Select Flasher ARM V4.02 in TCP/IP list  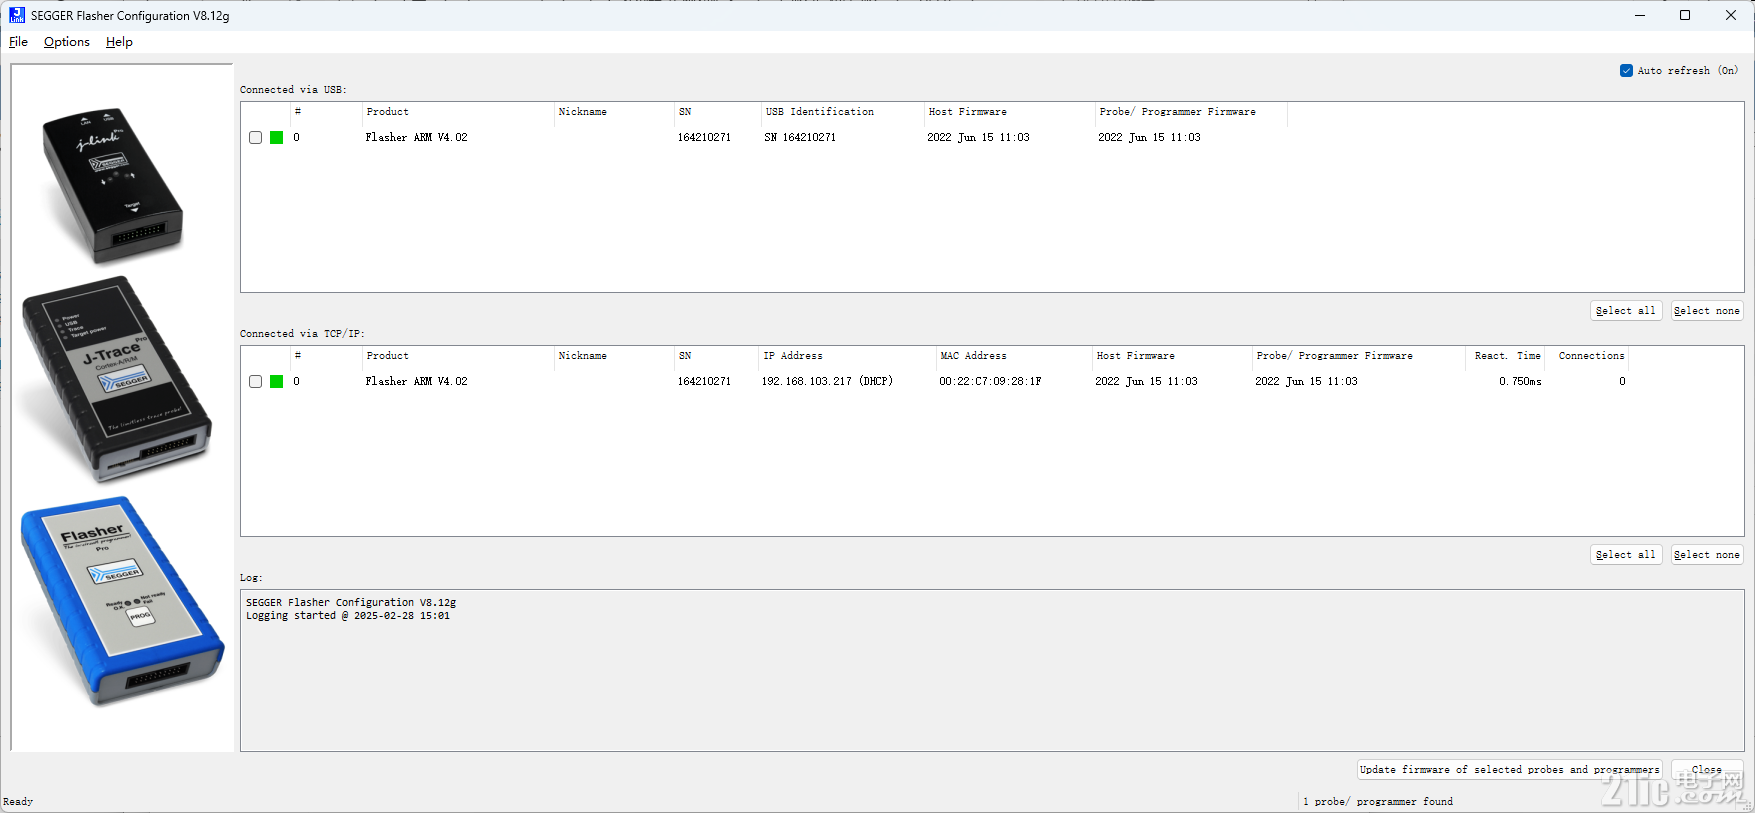coord(416,382)
